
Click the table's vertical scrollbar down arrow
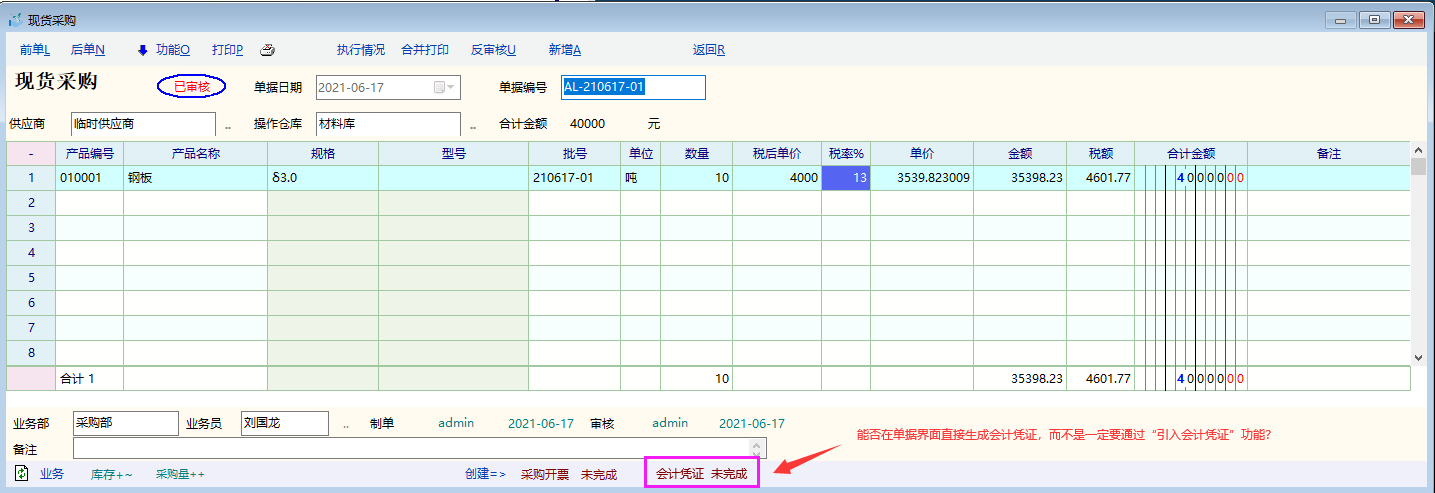[x=1418, y=357]
